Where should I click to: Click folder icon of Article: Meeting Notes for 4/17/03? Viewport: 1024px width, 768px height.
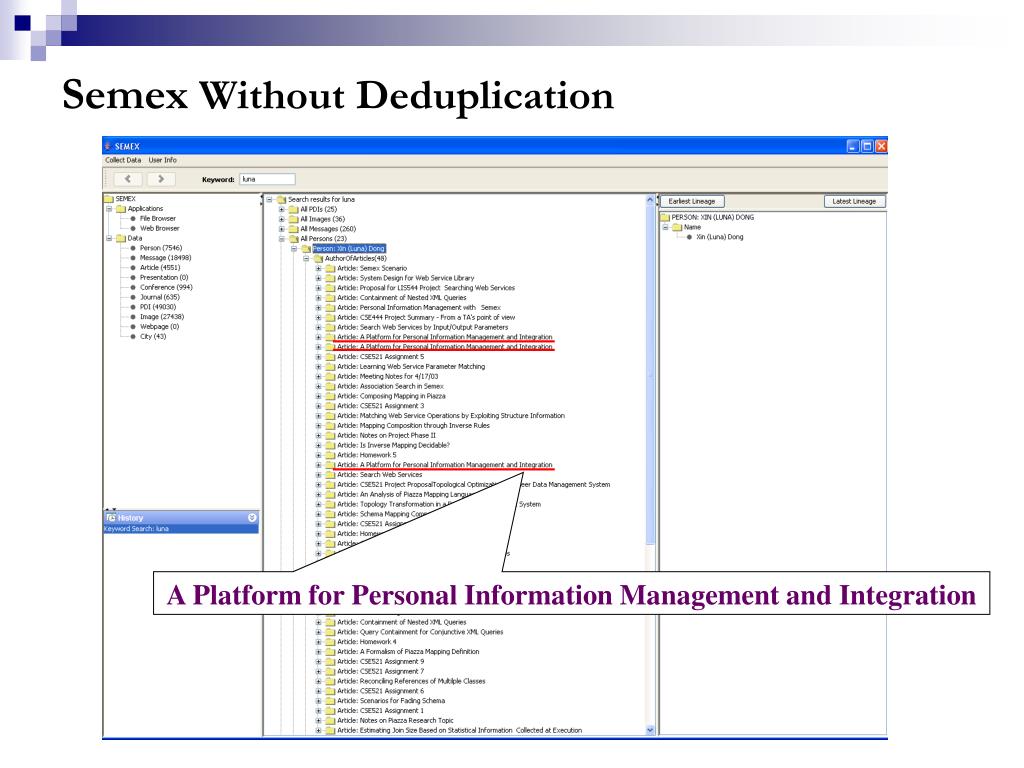pyautogui.click(x=330, y=376)
